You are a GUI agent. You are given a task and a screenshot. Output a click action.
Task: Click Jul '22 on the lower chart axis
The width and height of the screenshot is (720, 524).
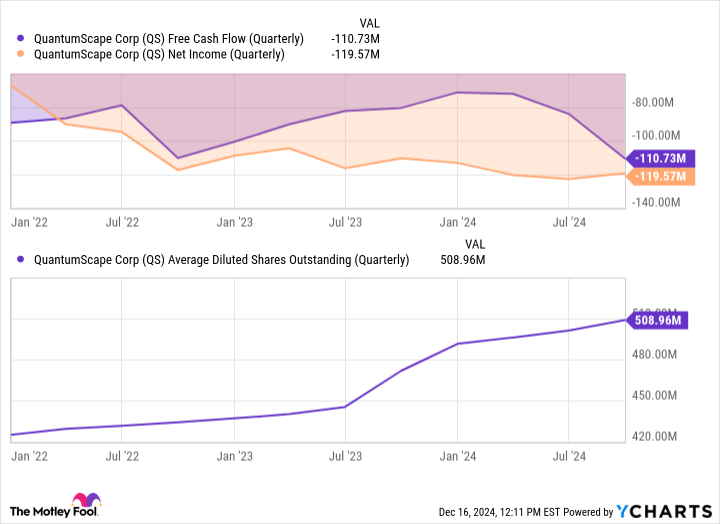[x=122, y=456]
